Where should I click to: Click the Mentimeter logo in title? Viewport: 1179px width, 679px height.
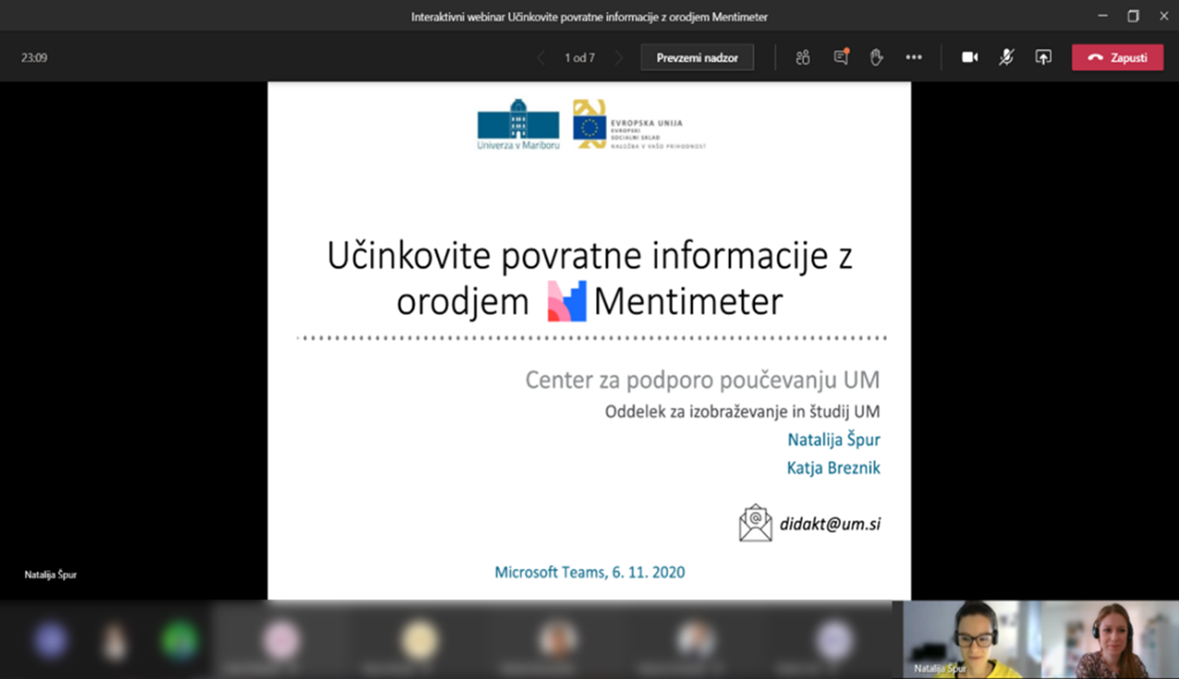pos(567,302)
